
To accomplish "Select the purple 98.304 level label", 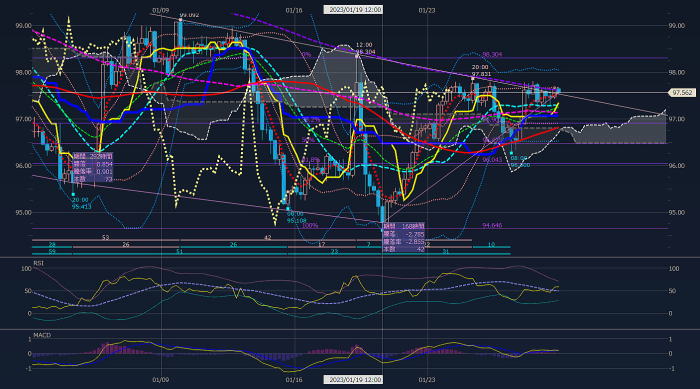I will pyautogui.click(x=492, y=54).
